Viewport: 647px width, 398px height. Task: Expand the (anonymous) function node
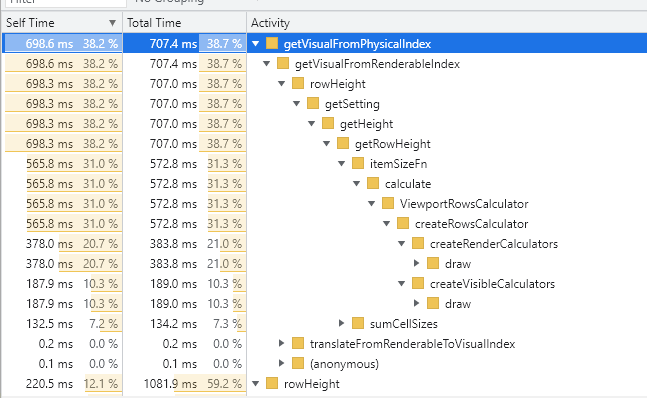pyautogui.click(x=281, y=363)
